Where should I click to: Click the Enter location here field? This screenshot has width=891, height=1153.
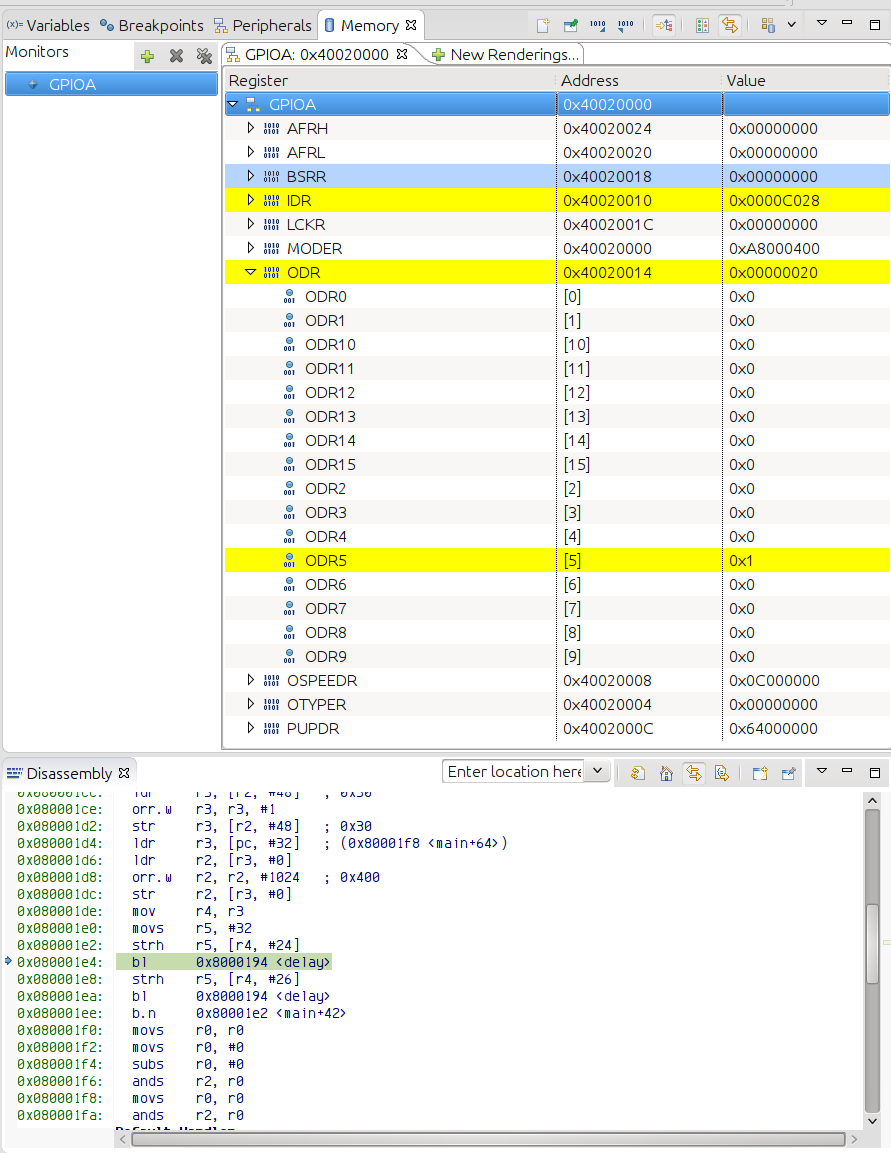(514, 771)
